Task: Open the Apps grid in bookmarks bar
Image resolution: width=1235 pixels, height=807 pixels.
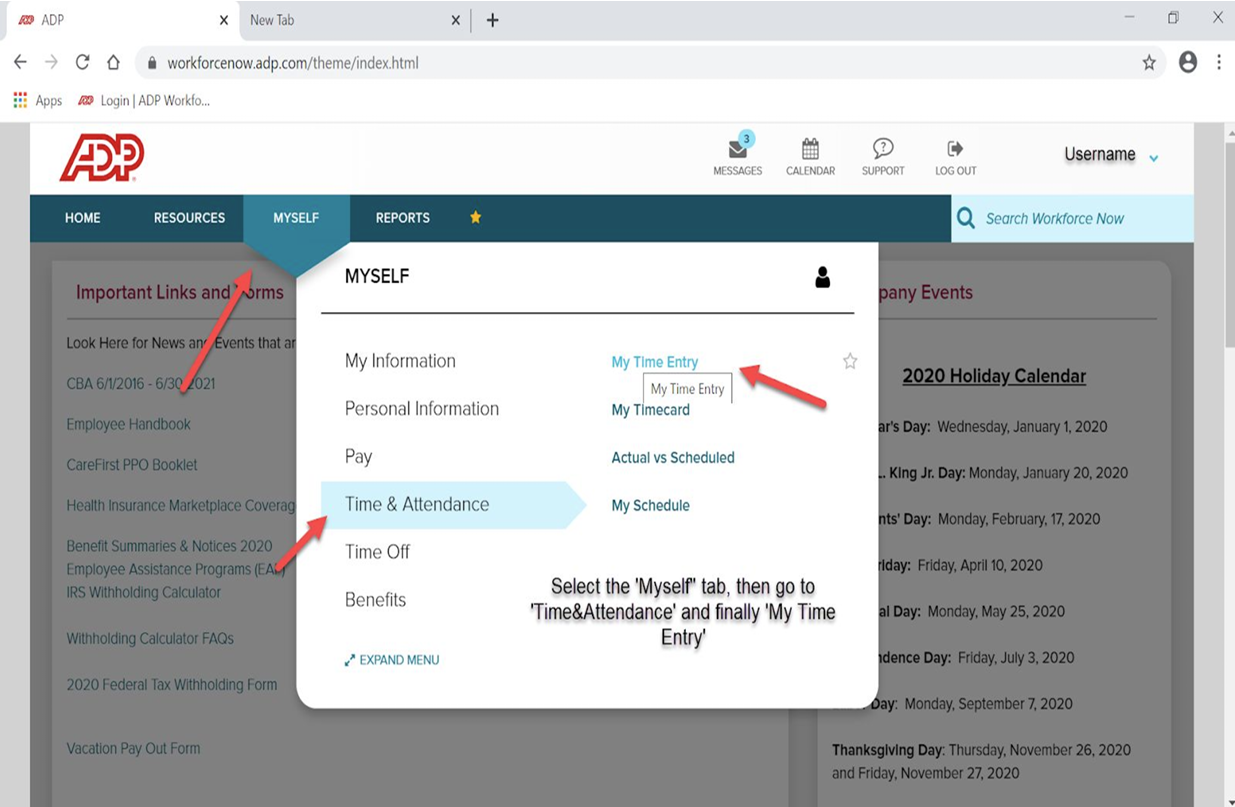Action: click(x=20, y=100)
